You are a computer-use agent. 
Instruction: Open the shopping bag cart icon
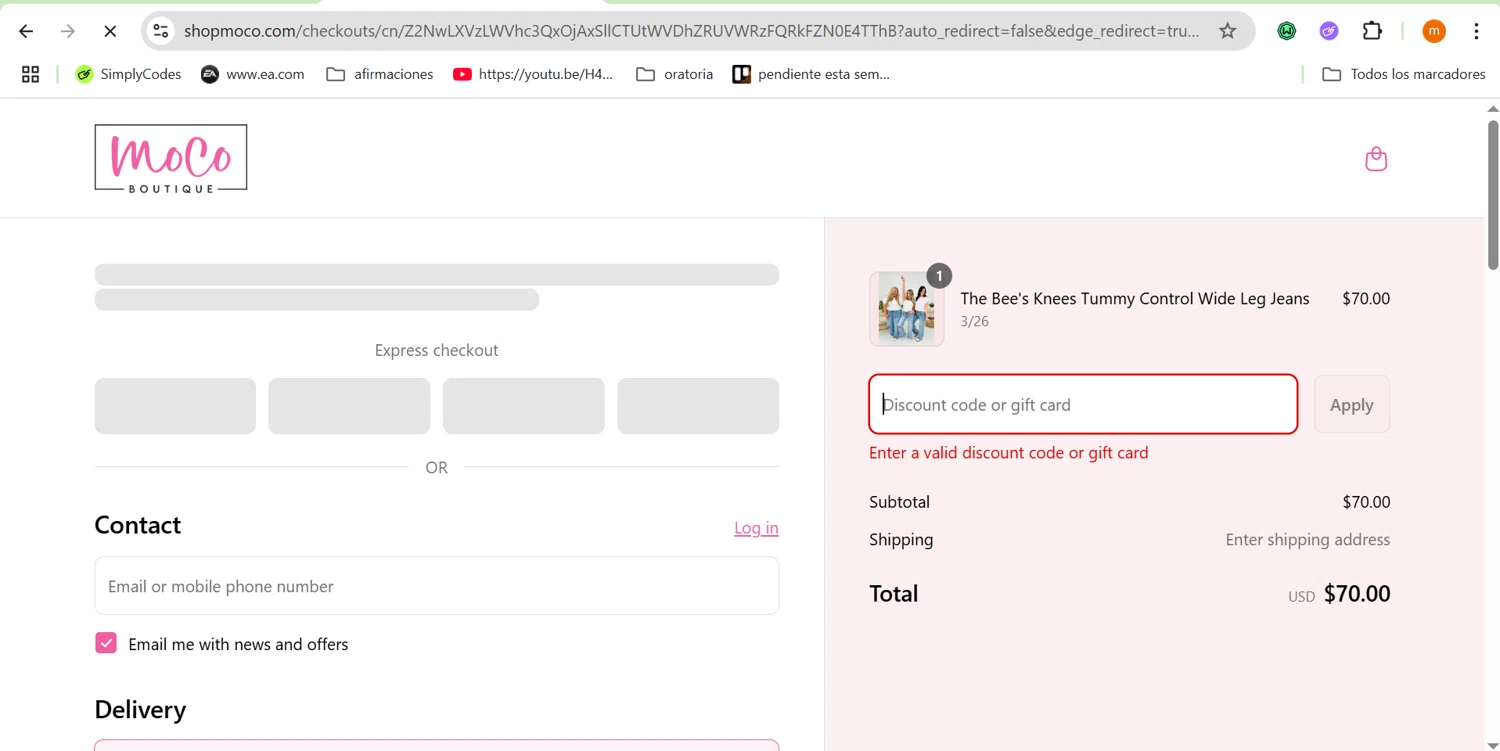(x=1376, y=159)
